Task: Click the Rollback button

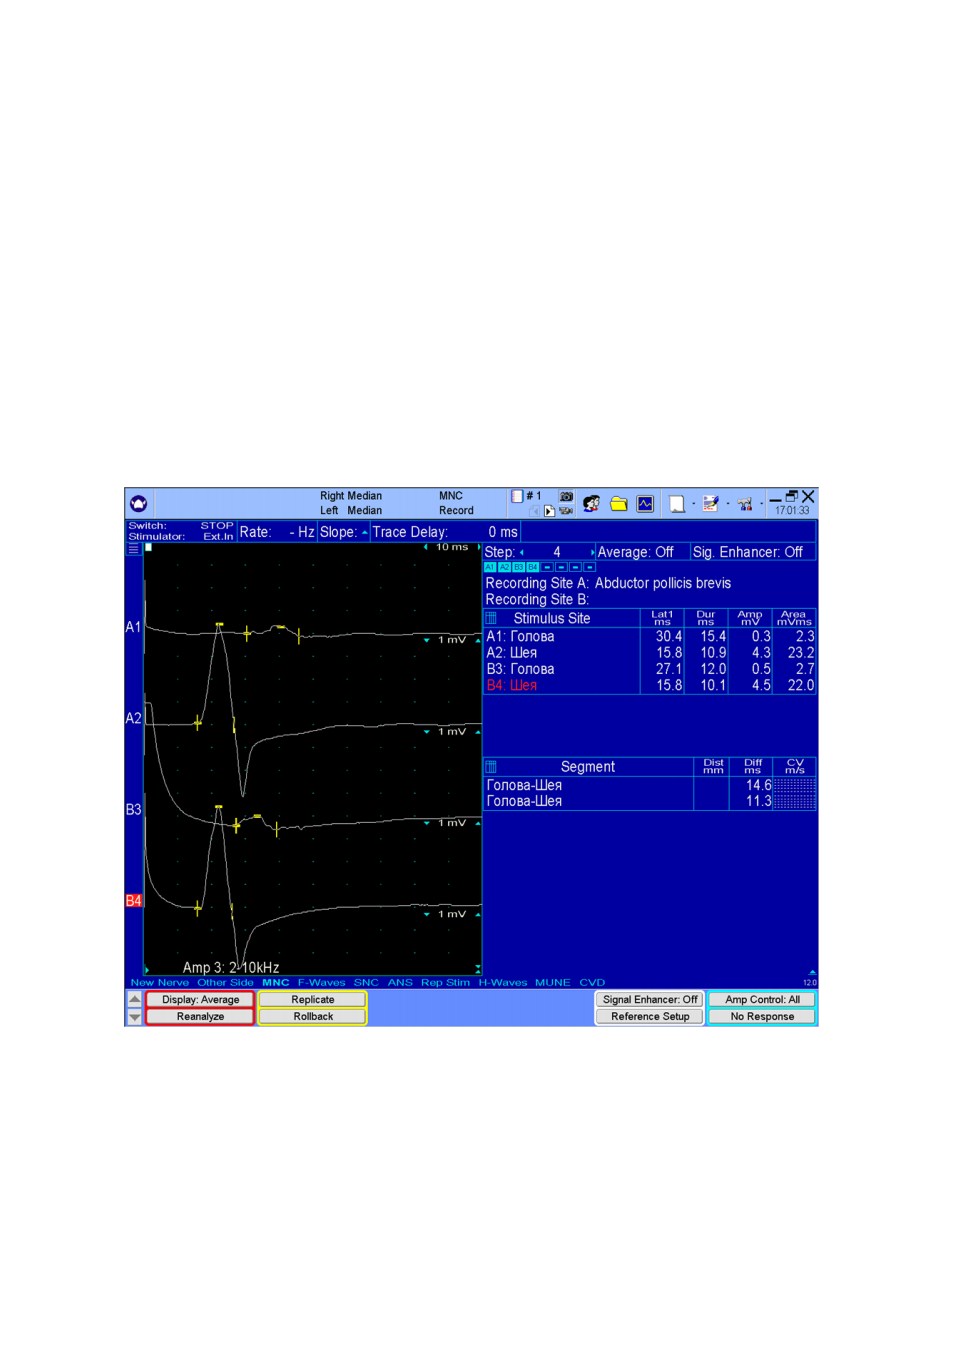Action: pyautogui.click(x=313, y=1016)
